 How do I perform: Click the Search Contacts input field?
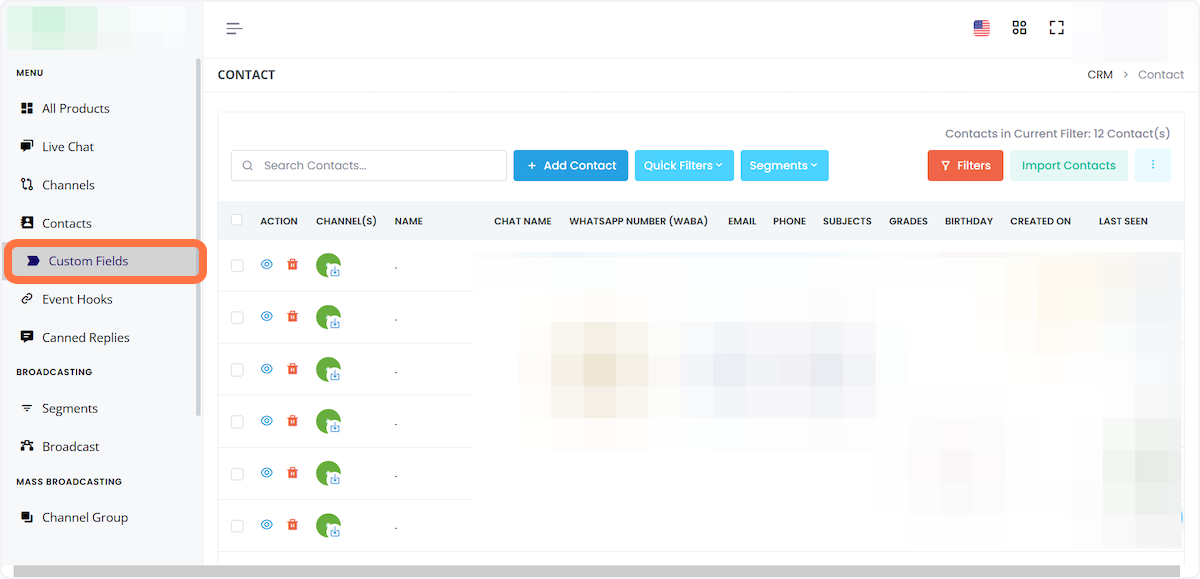[369, 165]
